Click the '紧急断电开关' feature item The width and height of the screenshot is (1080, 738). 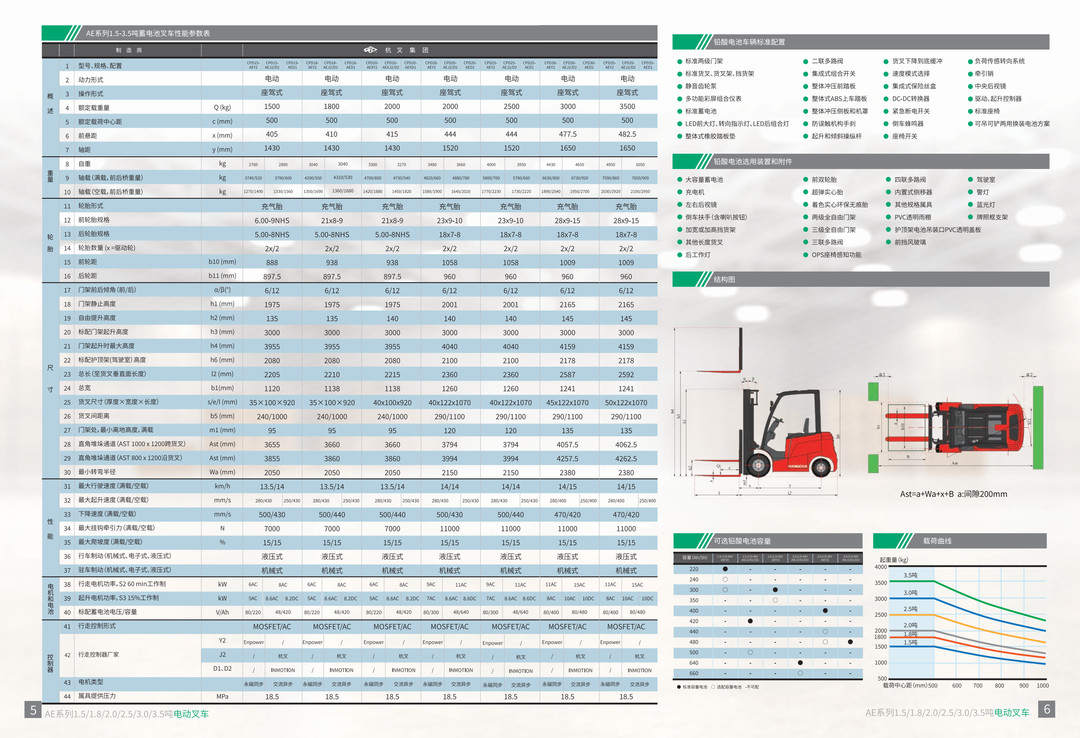tap(911, 111)
